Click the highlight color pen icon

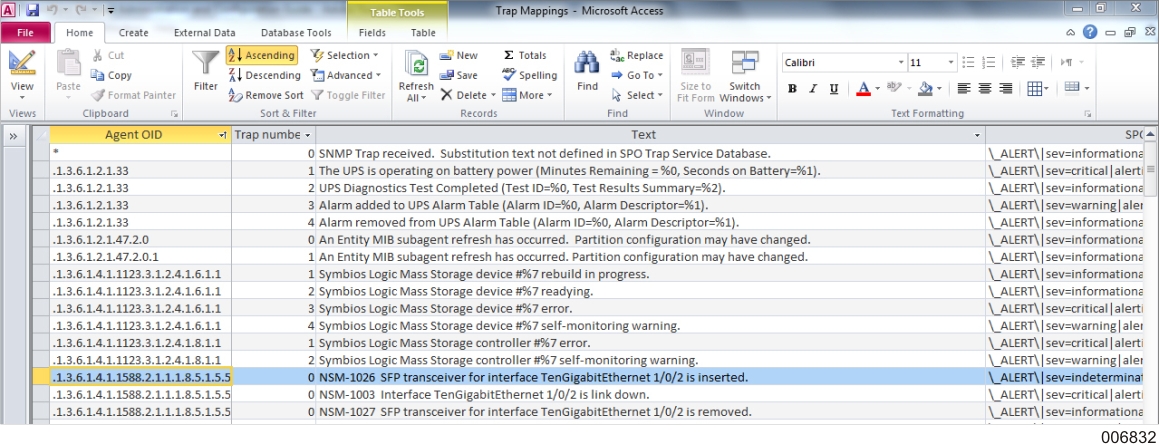(x=895, y=89)
